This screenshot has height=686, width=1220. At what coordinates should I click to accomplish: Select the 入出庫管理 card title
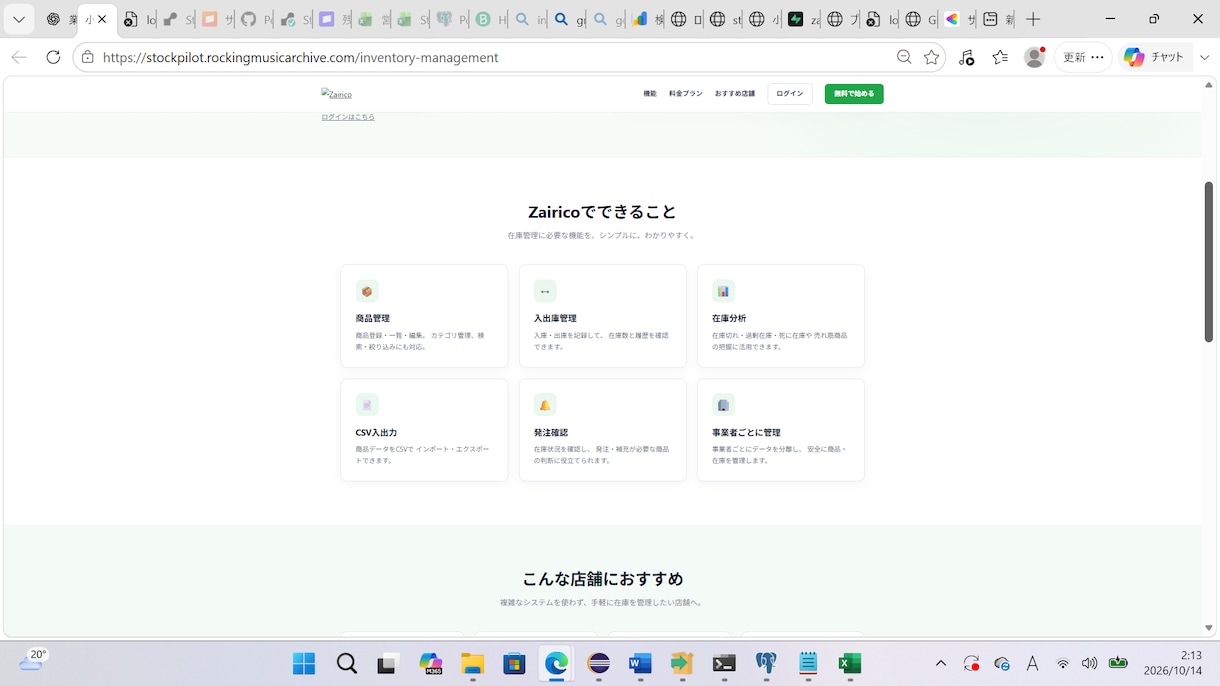[x=555, y=318]
